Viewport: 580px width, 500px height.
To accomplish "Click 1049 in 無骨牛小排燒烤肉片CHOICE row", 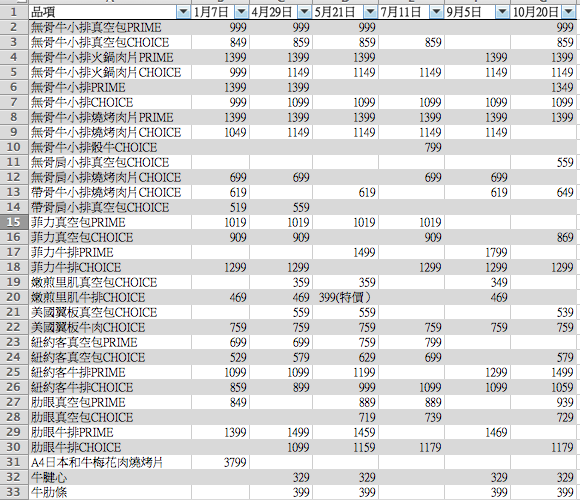I will pyautogui.click(x=220, y=132).
